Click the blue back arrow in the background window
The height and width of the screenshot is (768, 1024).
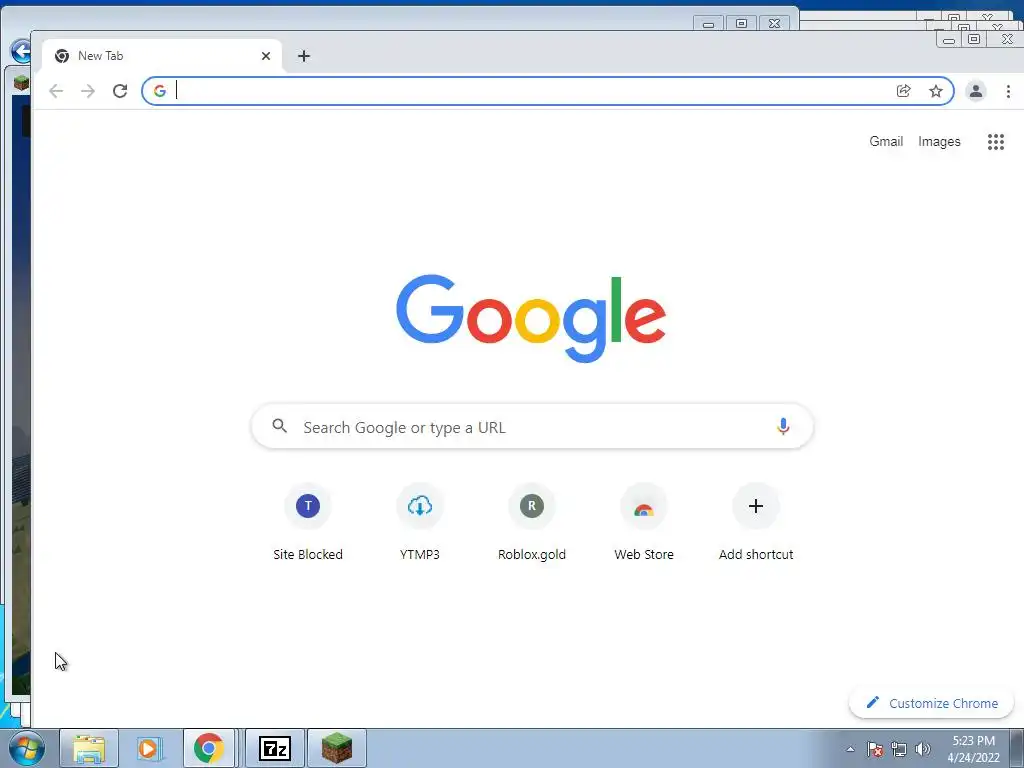[20, 51]
